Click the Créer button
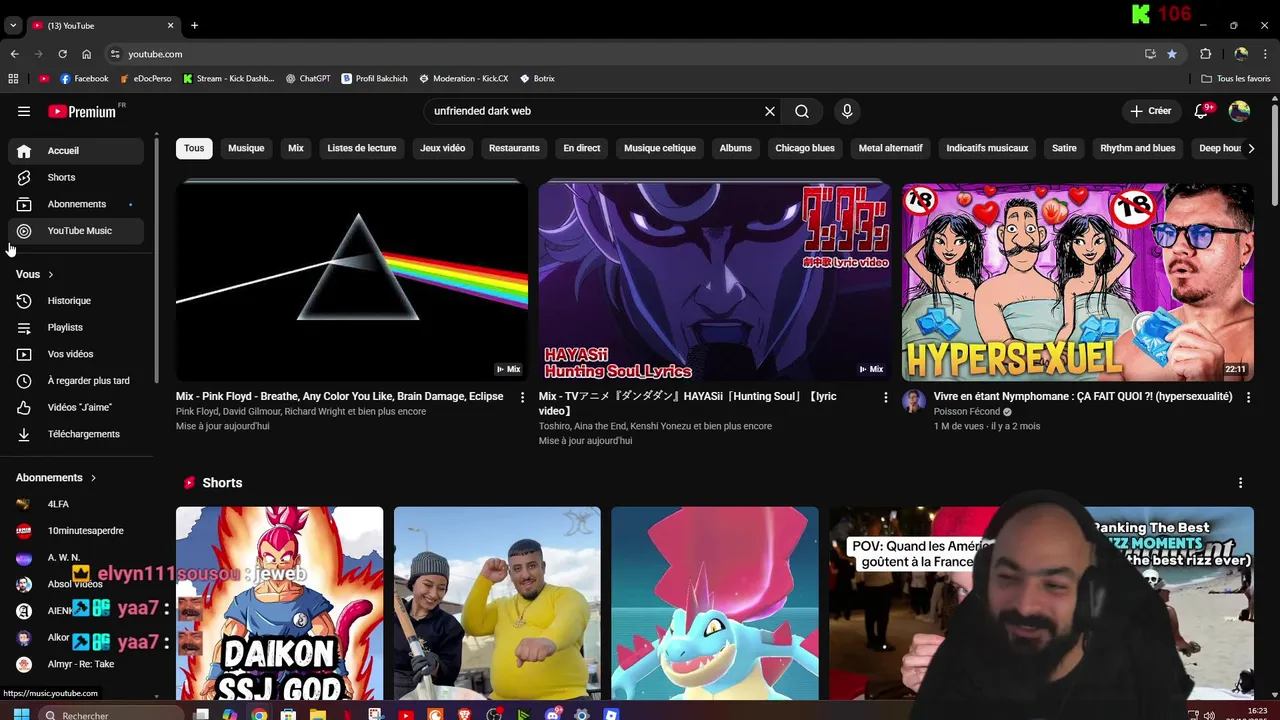The image size is (1280, 720). click(x=1150, y=111)
